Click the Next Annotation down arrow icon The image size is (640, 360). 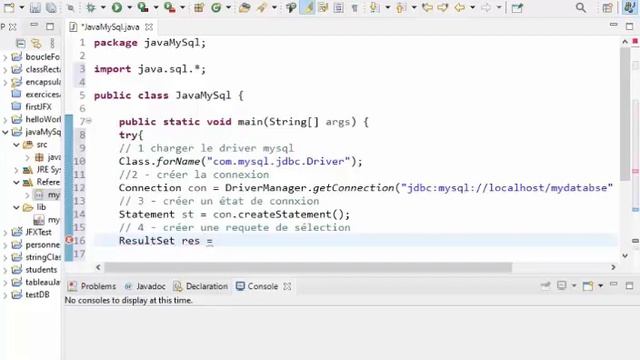373,7
